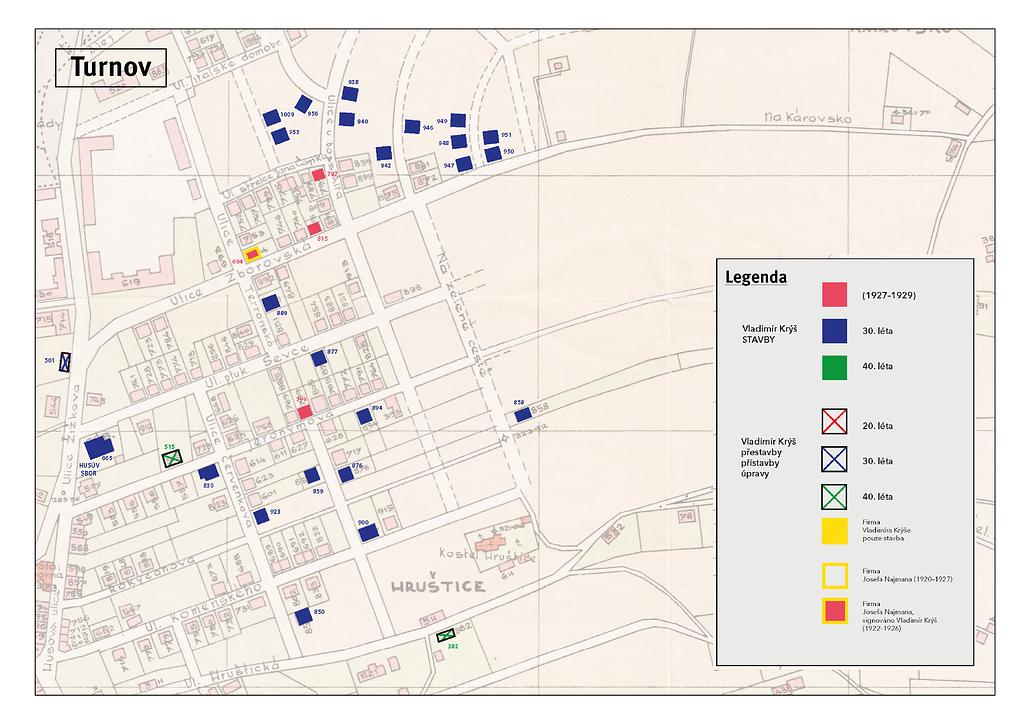Click the red crossed box in legend
This screenshot has height=724, width=1024.
pos(834,425)
